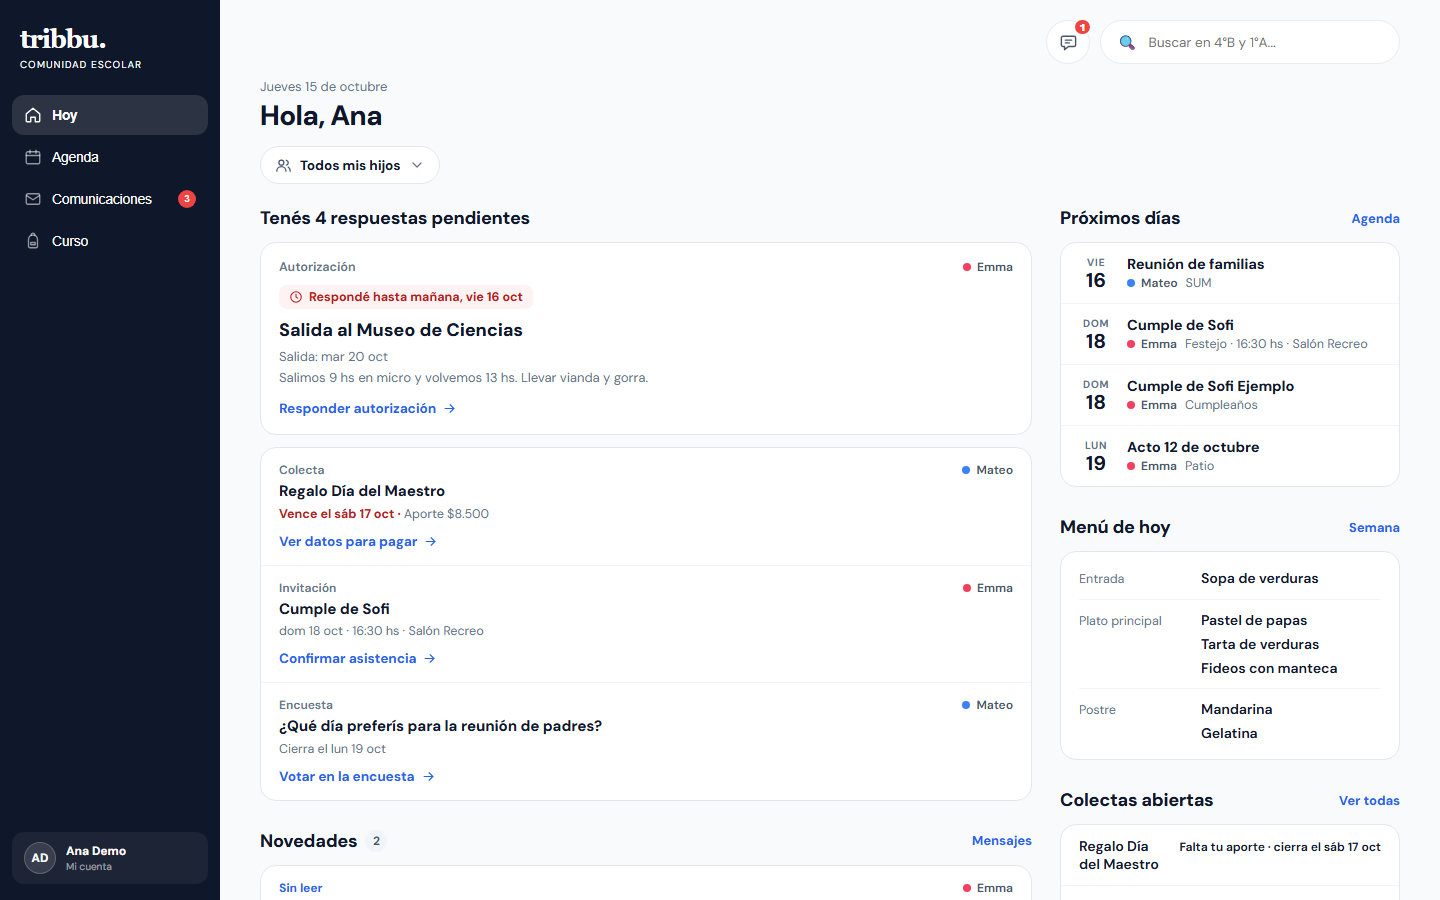The width and height of the screenshot is (1440, 900).
Task: Click arrow next to Responder autorización
Action: click(x=450, y=408)
